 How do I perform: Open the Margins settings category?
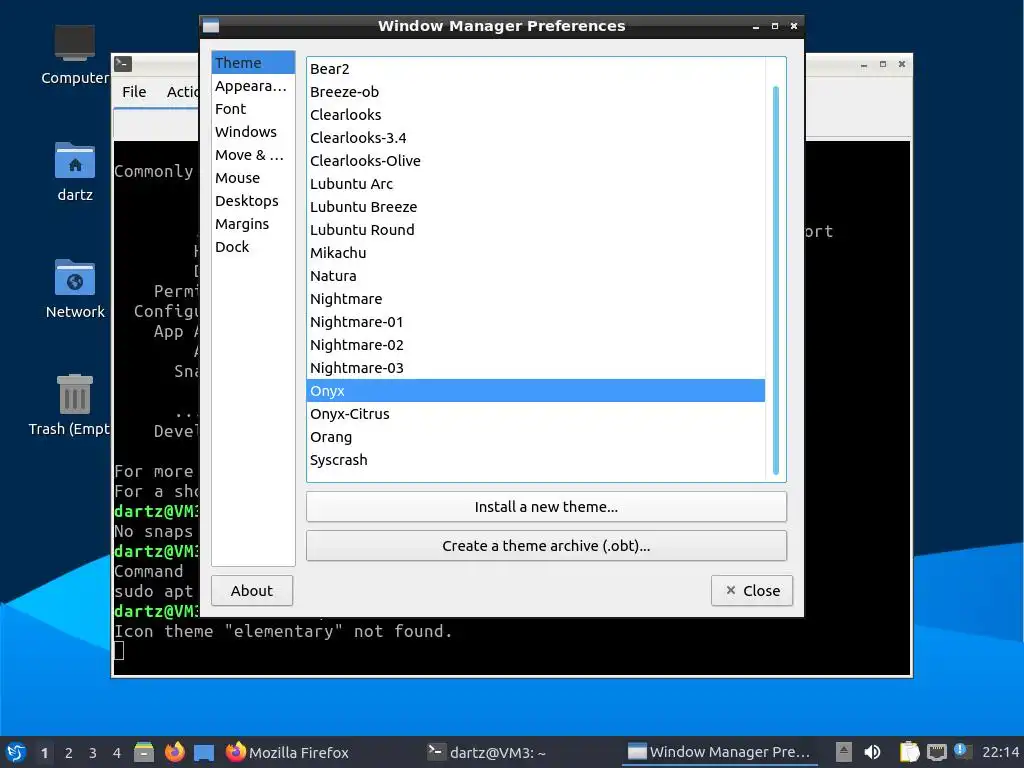click(253, 223)
